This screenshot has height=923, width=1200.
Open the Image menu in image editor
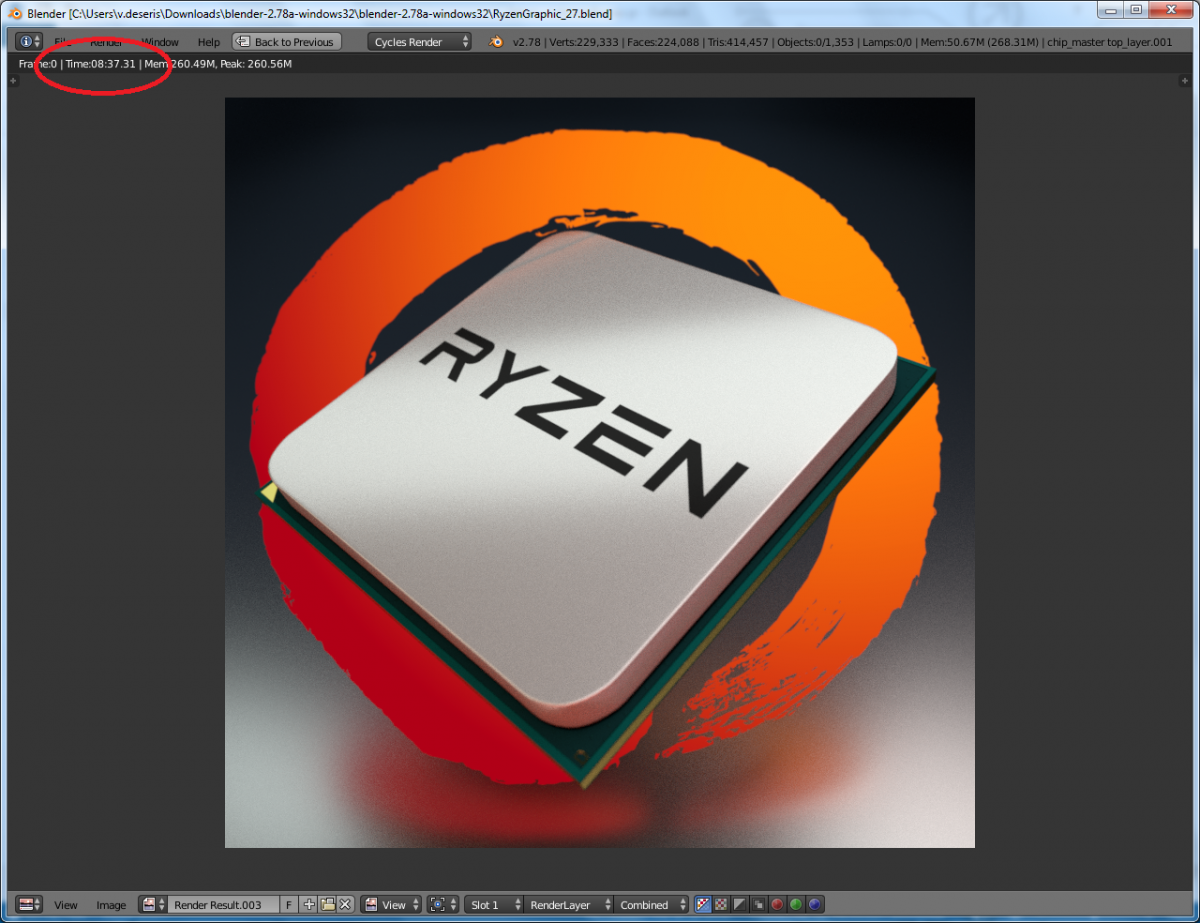click(x=111, y=904)
